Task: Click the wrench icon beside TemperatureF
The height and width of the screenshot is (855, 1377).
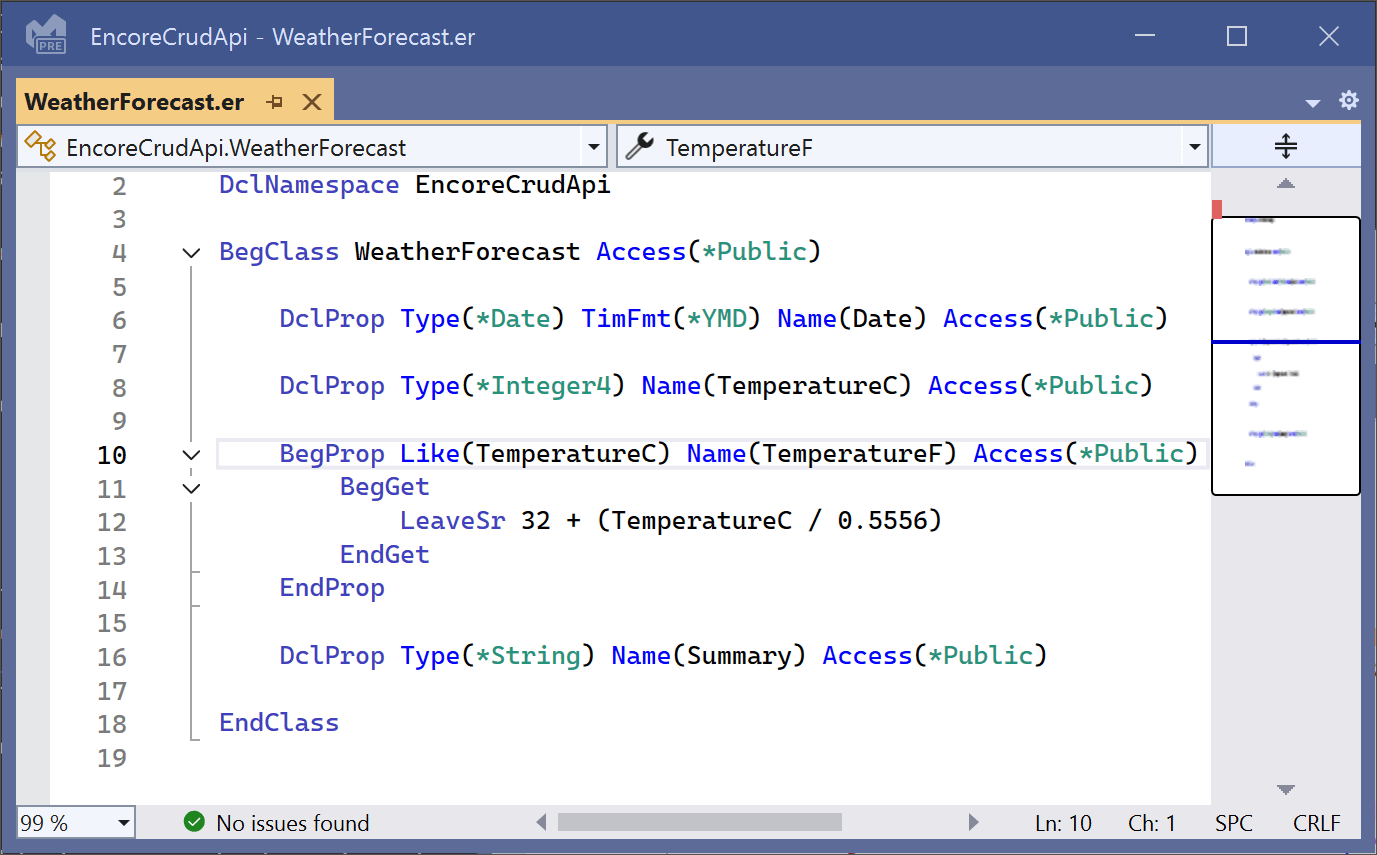Action: point(640,147)
